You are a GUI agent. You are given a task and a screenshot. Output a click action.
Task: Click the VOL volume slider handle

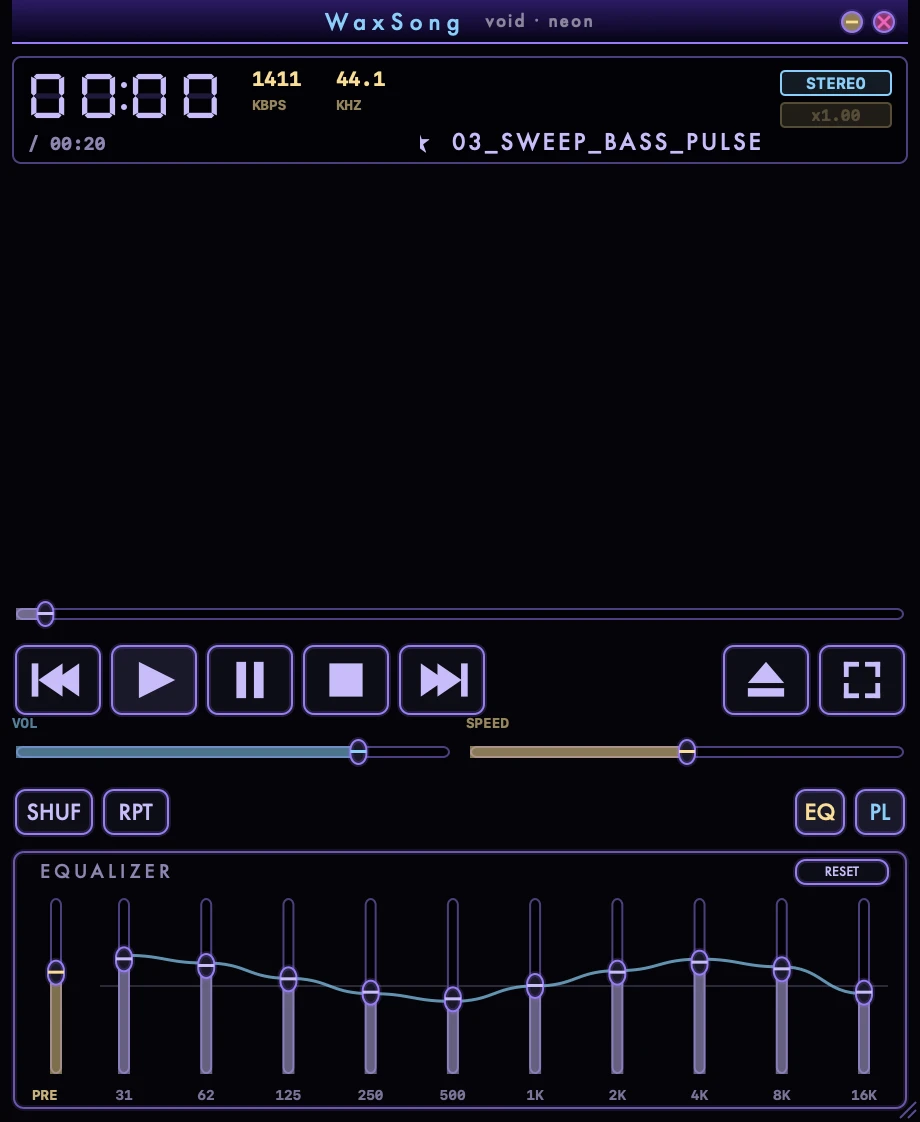click(x=358, y=752)
